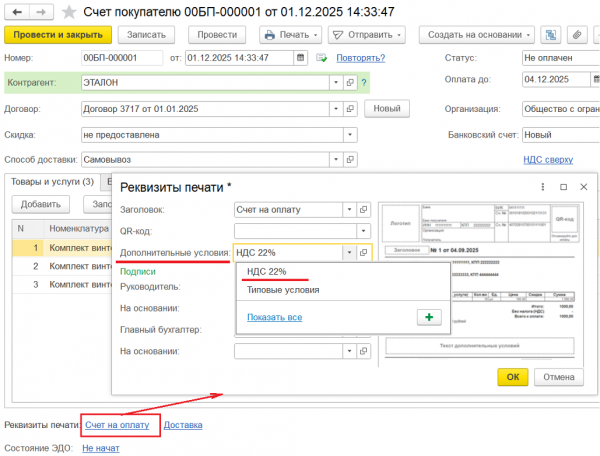
Task: Select НДС 22% from the dropdown list
Action: coord(267,271)
